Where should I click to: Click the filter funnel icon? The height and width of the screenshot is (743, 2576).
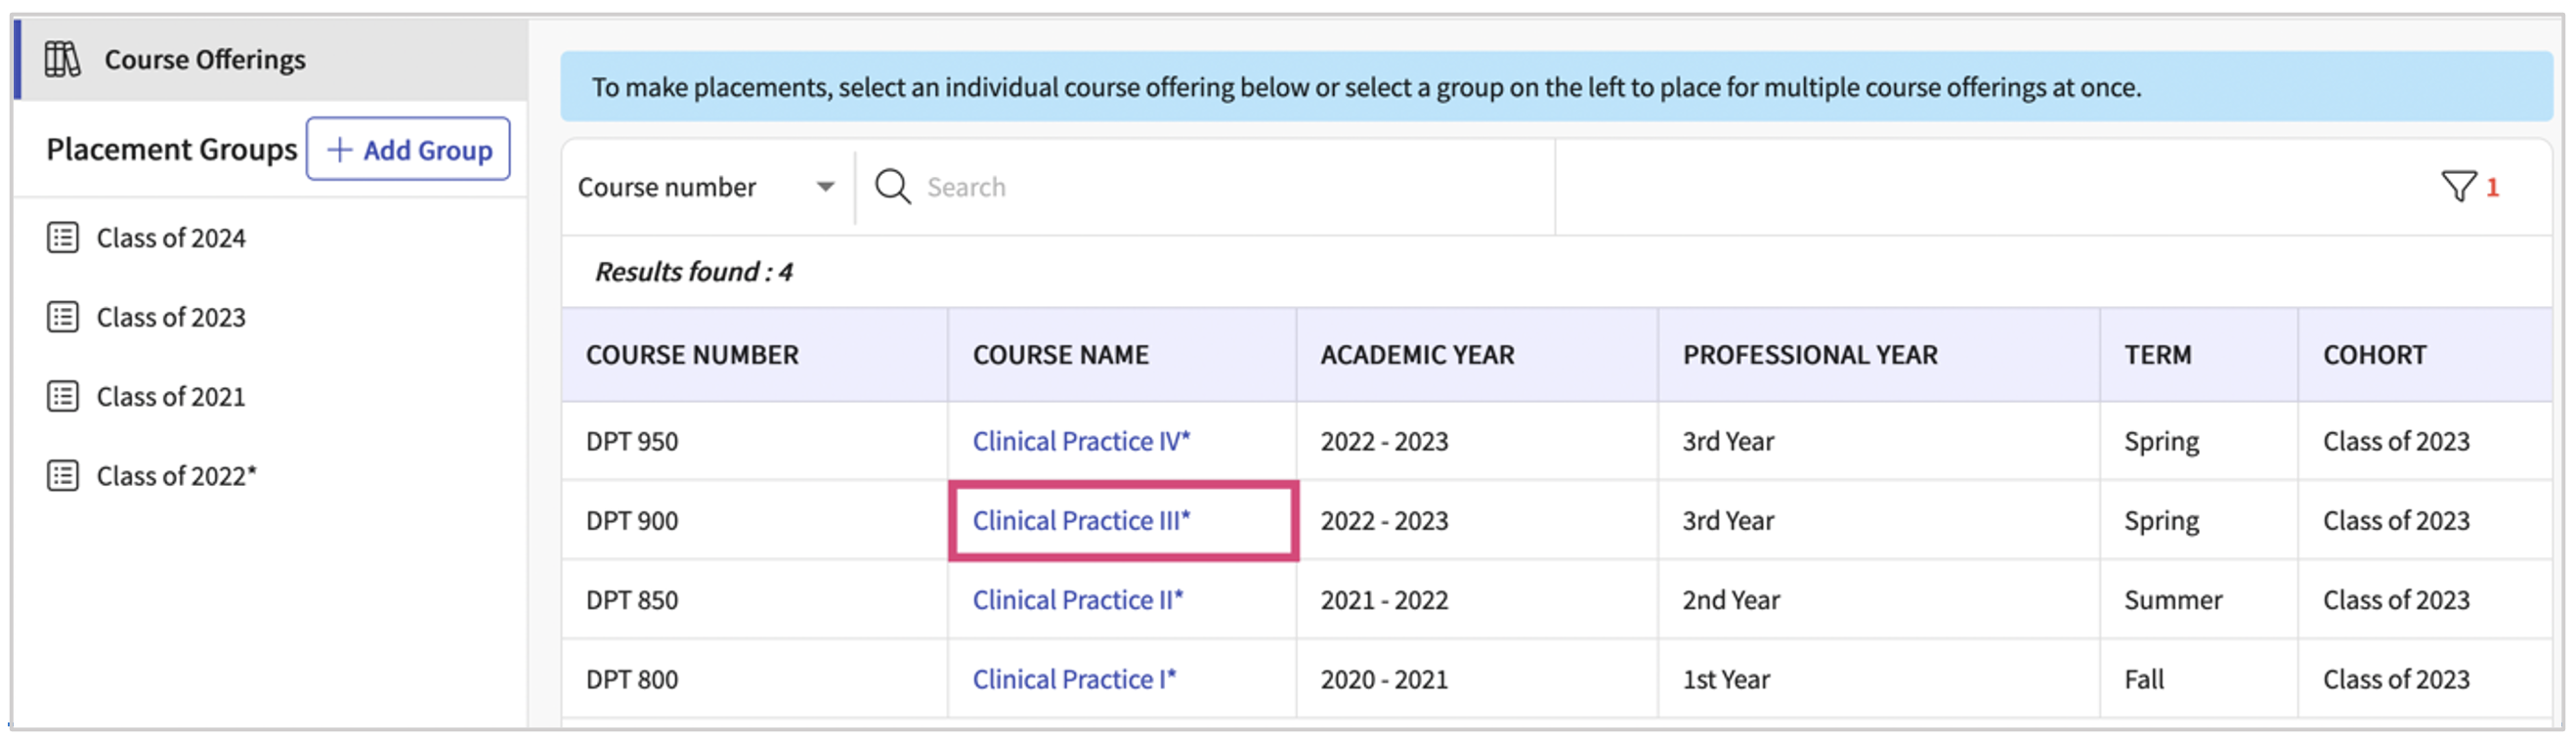2458,187
